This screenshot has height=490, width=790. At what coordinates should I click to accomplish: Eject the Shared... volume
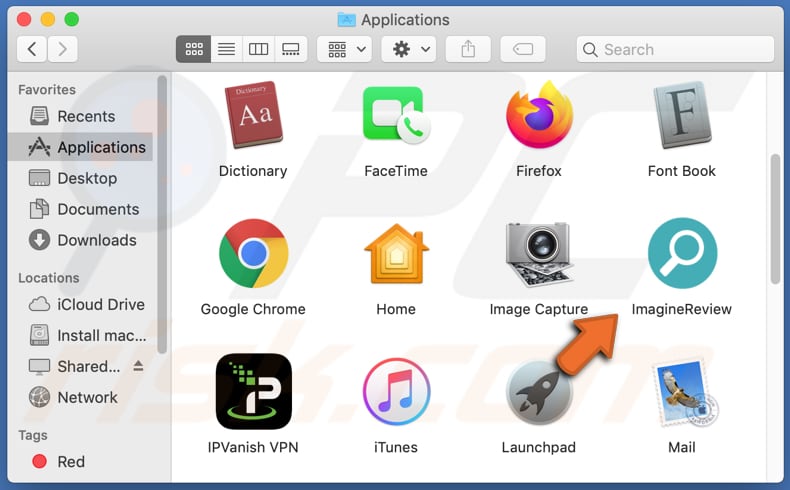[x=139, y=366]
